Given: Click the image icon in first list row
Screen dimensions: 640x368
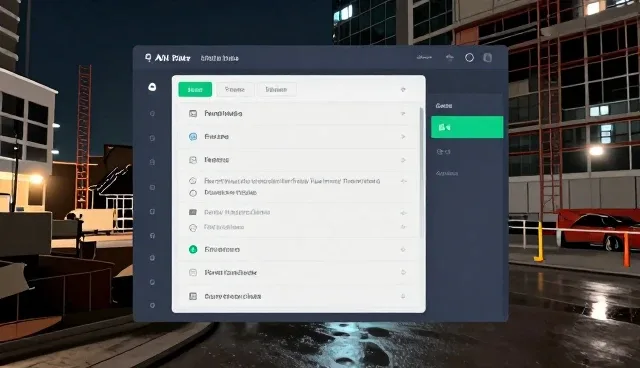Looking at the screenshot, I should coord(193,113).
